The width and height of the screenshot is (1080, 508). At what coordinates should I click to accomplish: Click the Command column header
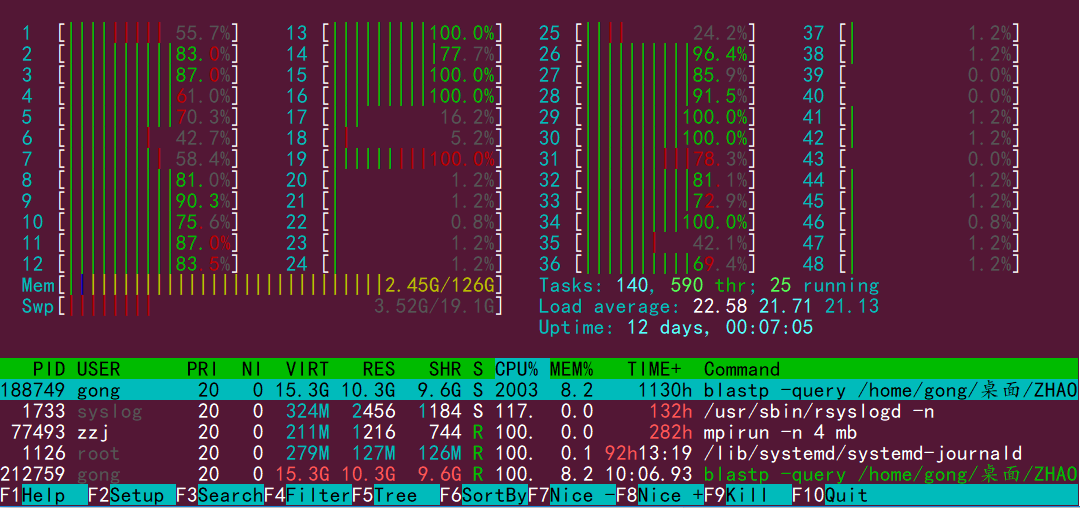coord(742,369)
